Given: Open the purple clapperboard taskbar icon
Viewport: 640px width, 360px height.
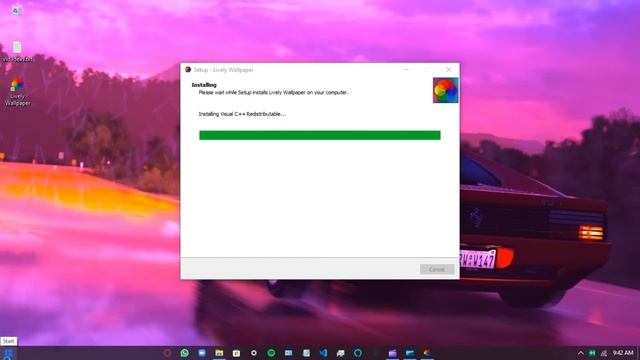Looking at the screenshot, I should (x=392, y=353).
